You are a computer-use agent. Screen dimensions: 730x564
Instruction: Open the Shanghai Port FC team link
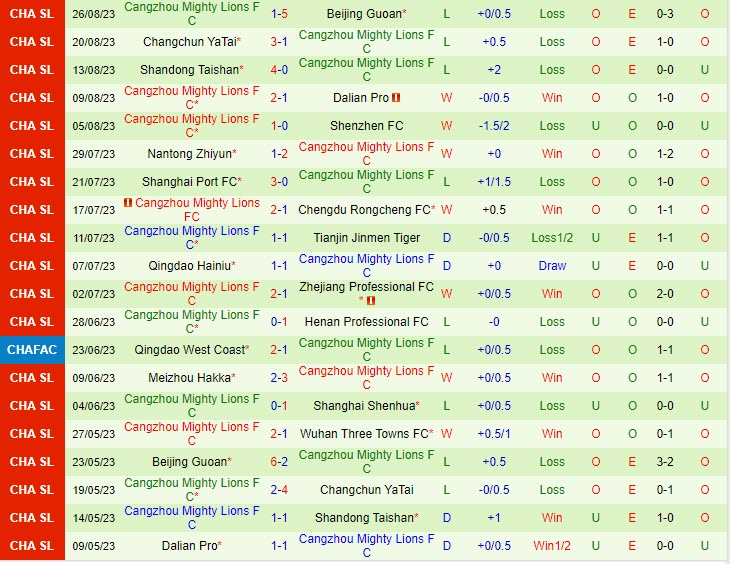(189, 182)
